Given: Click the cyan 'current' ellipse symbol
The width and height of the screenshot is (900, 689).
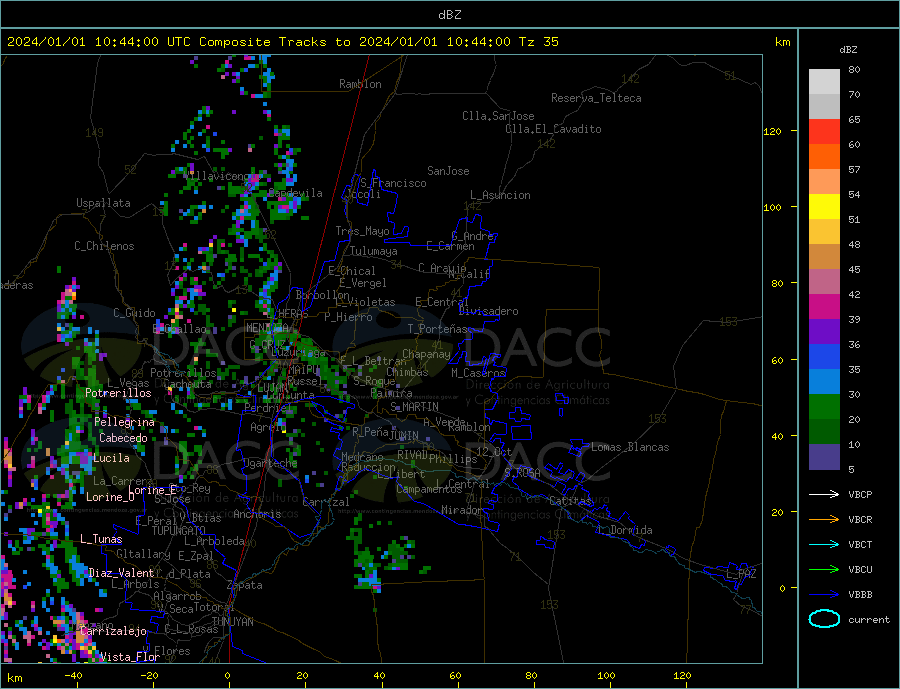Looking at the screenshot, I should [824, 619].
